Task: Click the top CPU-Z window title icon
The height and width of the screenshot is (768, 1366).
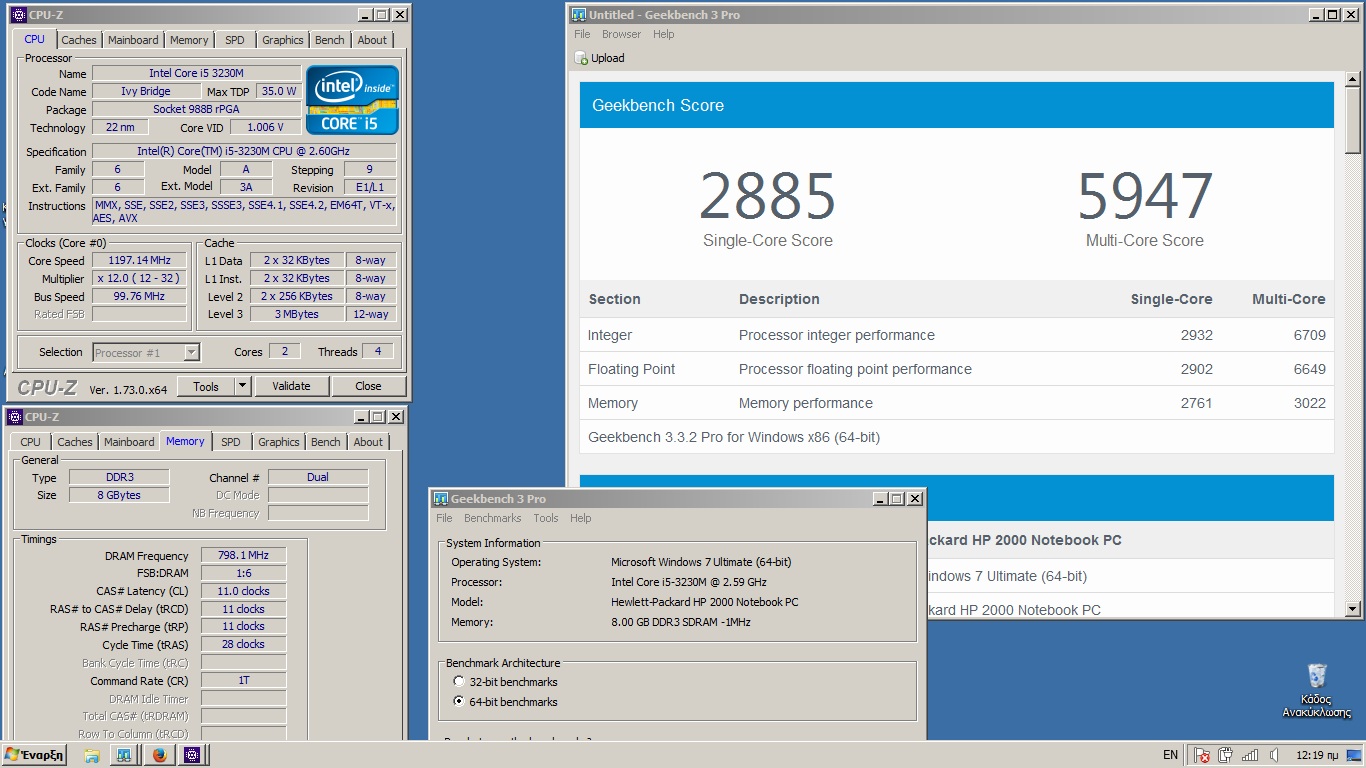Action: [x=18, y=15]
